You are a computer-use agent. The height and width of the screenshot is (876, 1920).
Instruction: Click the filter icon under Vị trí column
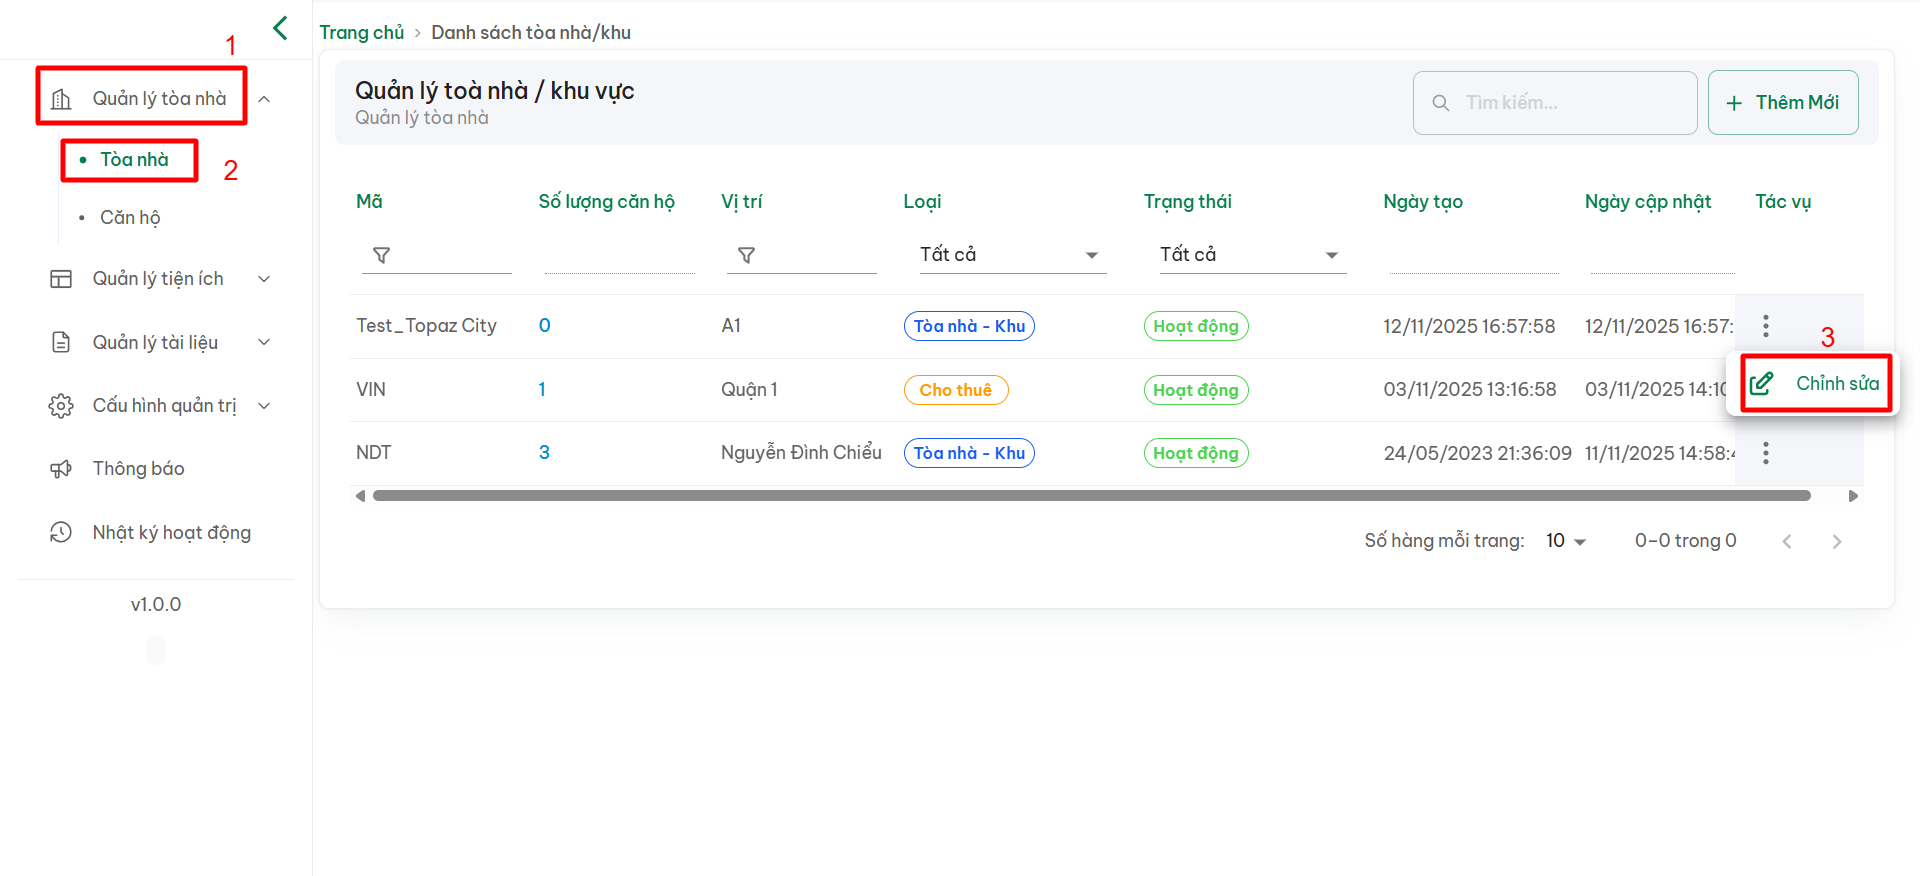click(746, 256)
